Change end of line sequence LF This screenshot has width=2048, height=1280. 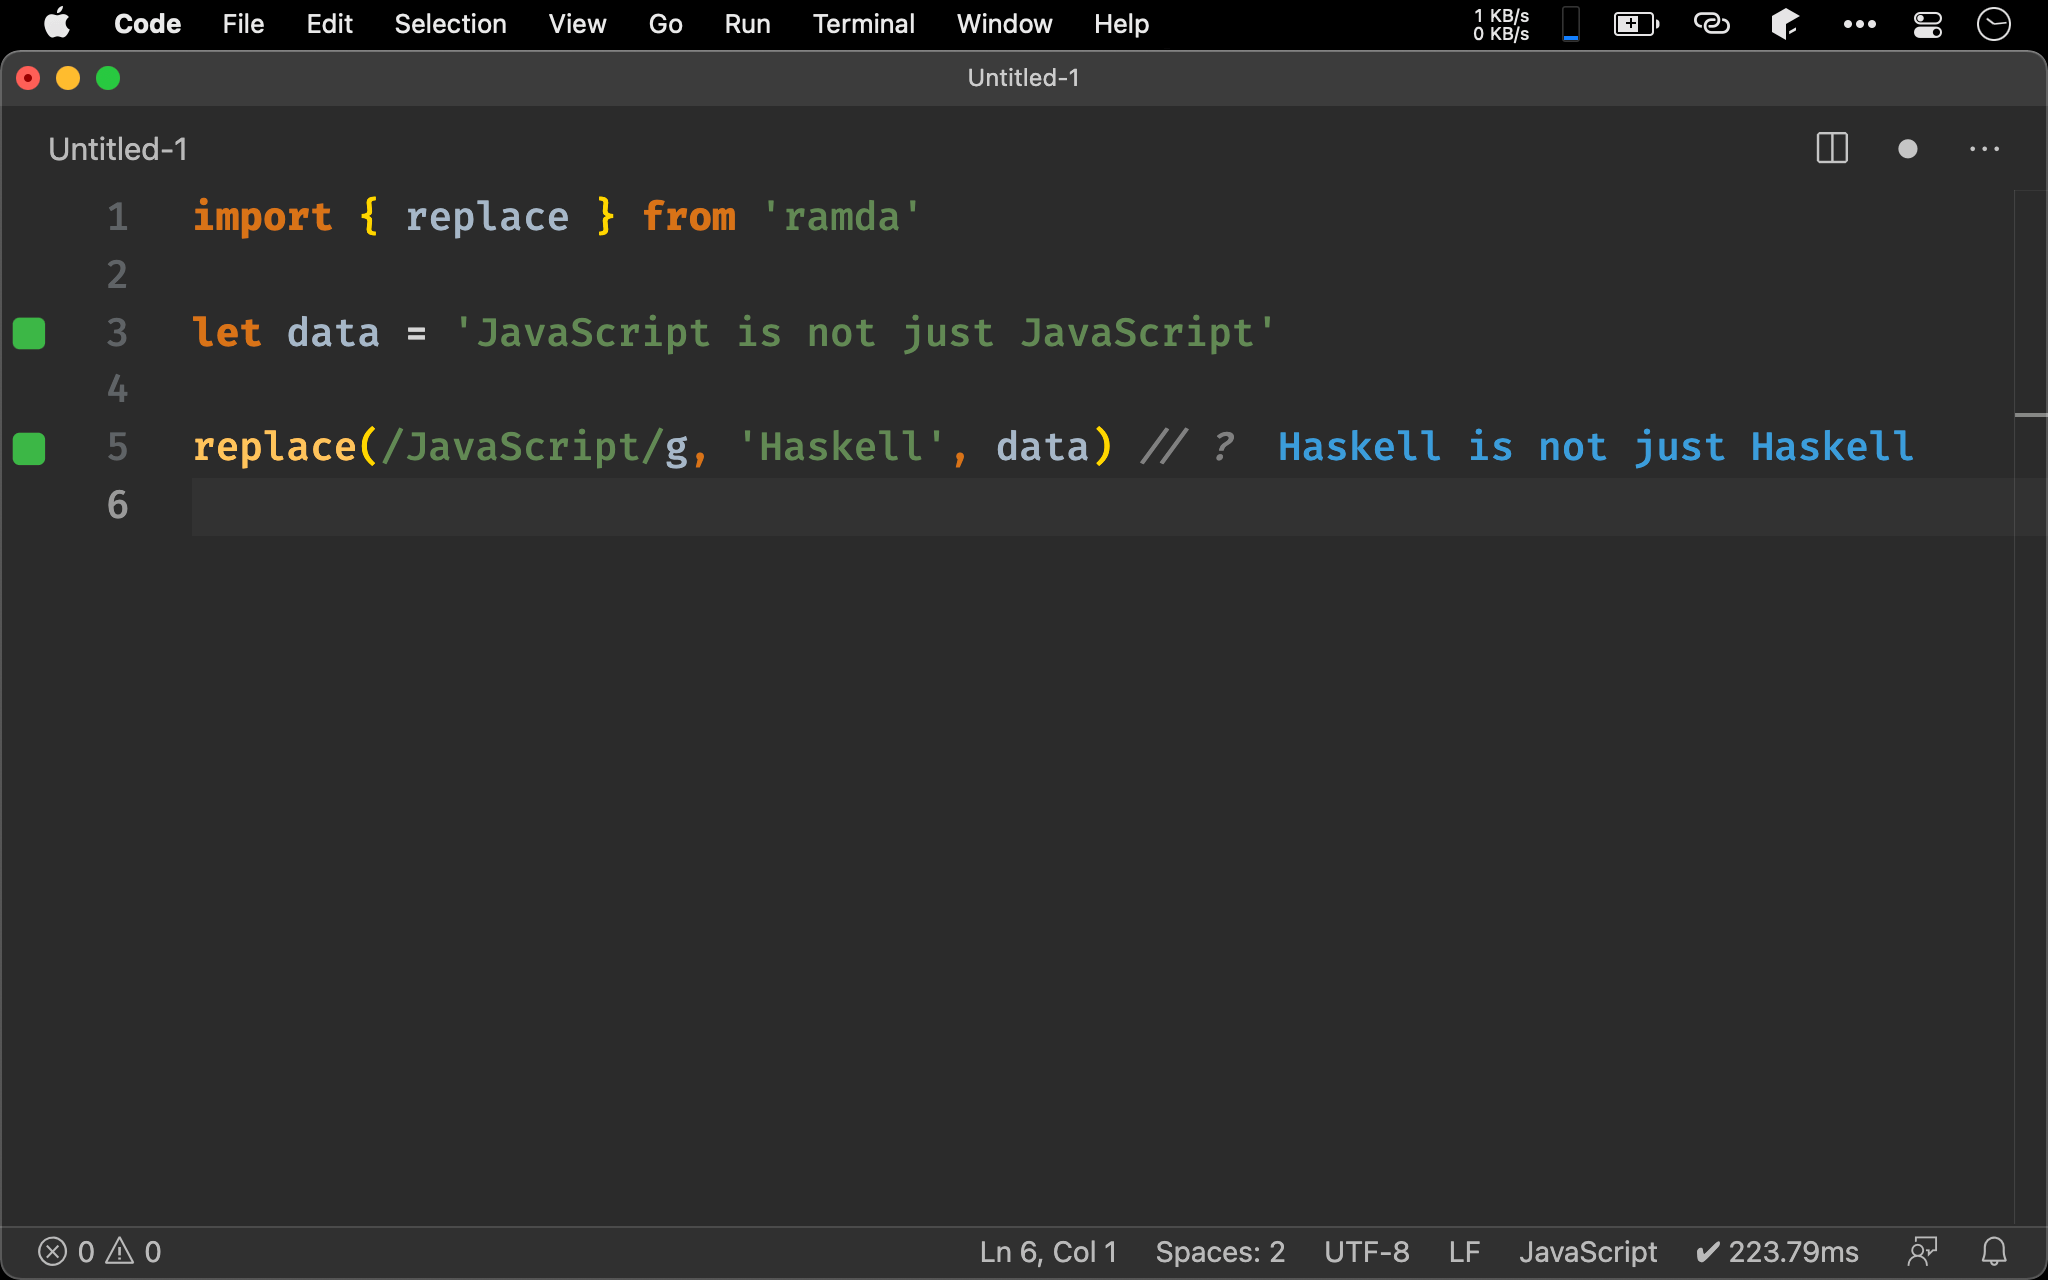[x=1464, y=1252]
